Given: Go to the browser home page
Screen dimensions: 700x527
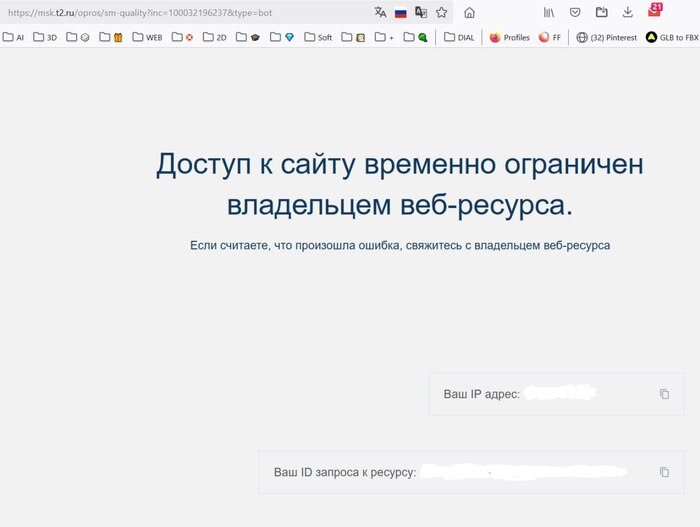Looking at the screenshot, I should [x=469, y=13].
